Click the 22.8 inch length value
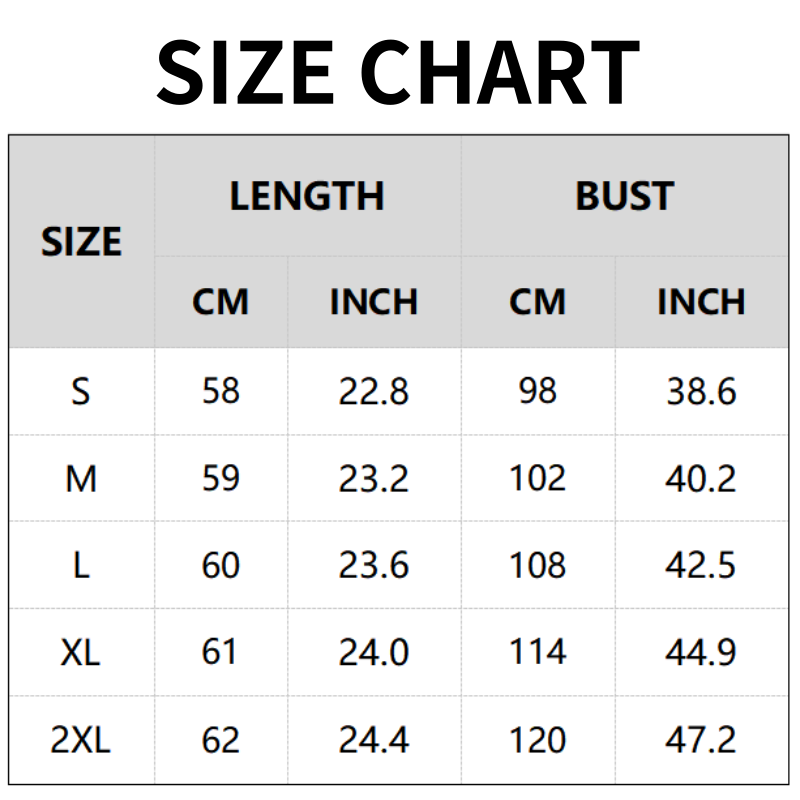Viewport: 800px width, 800px height. [x=374, y=391]
